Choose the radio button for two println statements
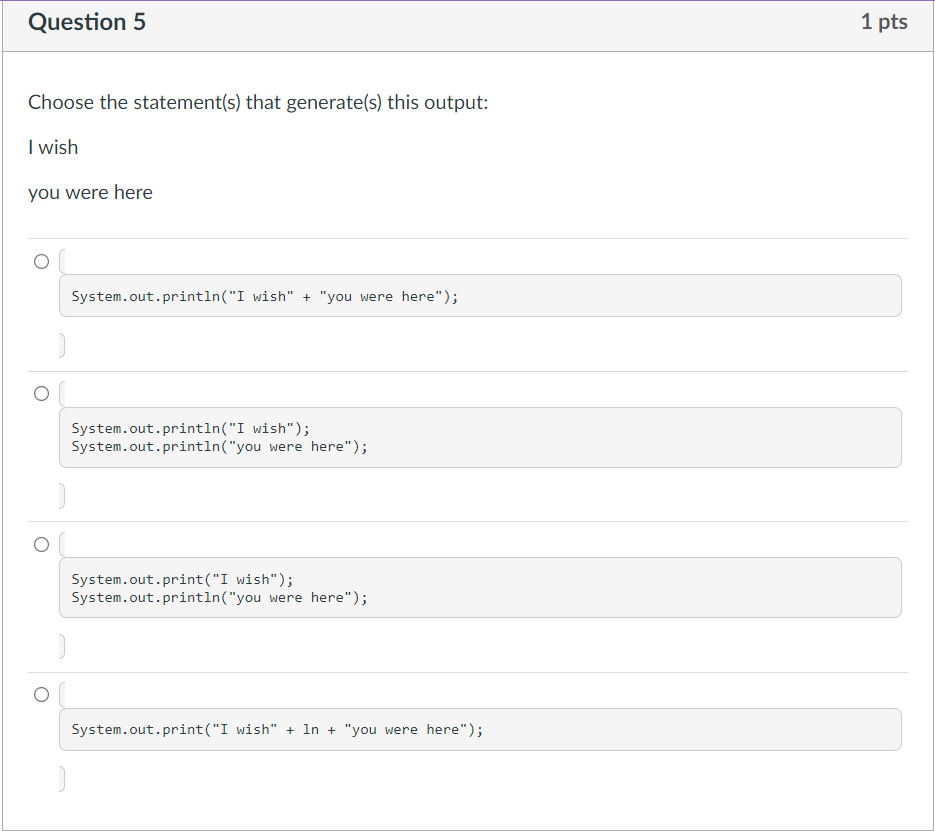Image resolution: width=935 pixels, height=831 pixels. pos(41,394)
